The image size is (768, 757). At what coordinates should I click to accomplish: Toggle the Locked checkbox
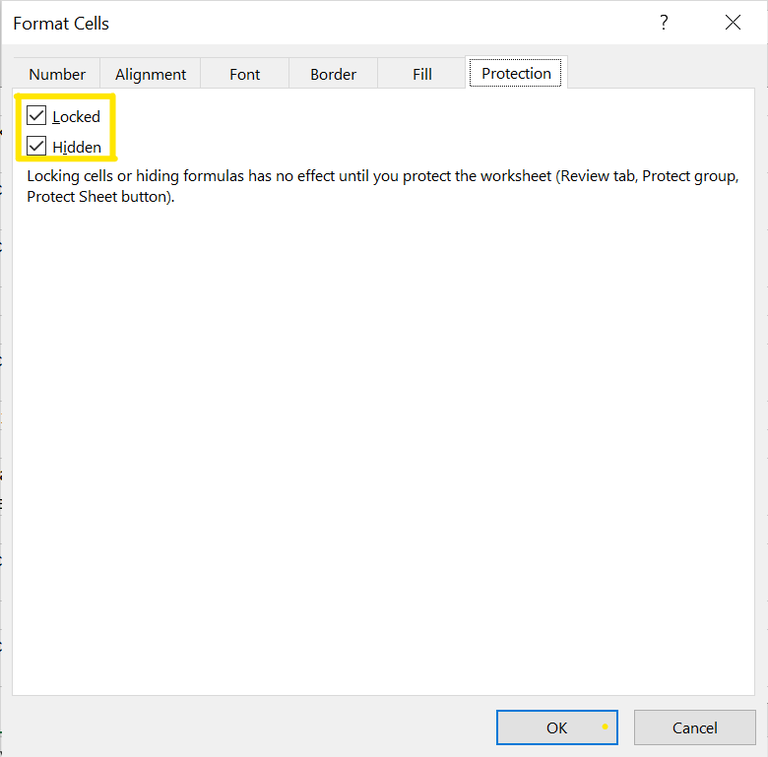[x=37, y=116]
